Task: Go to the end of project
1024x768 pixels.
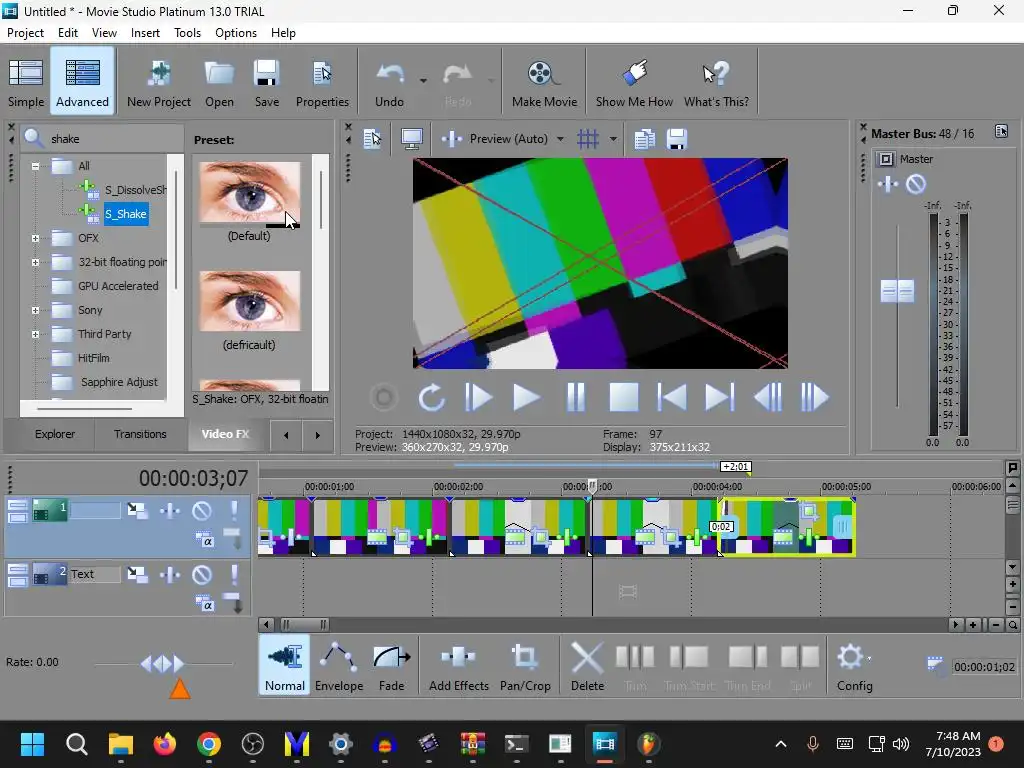Action: 720,397
